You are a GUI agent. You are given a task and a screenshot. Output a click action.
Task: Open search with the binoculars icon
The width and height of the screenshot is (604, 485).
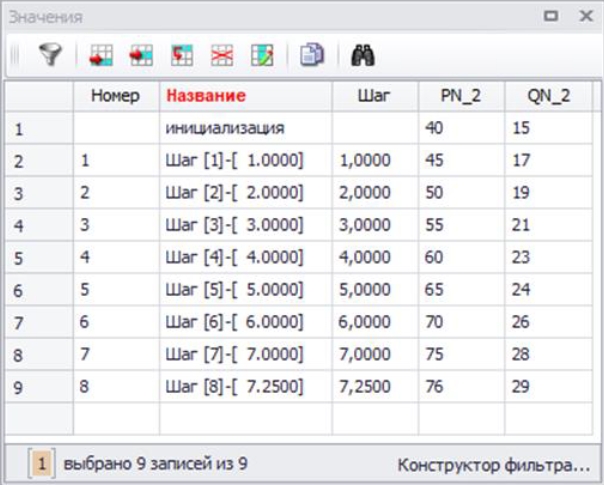pos(362,56)
